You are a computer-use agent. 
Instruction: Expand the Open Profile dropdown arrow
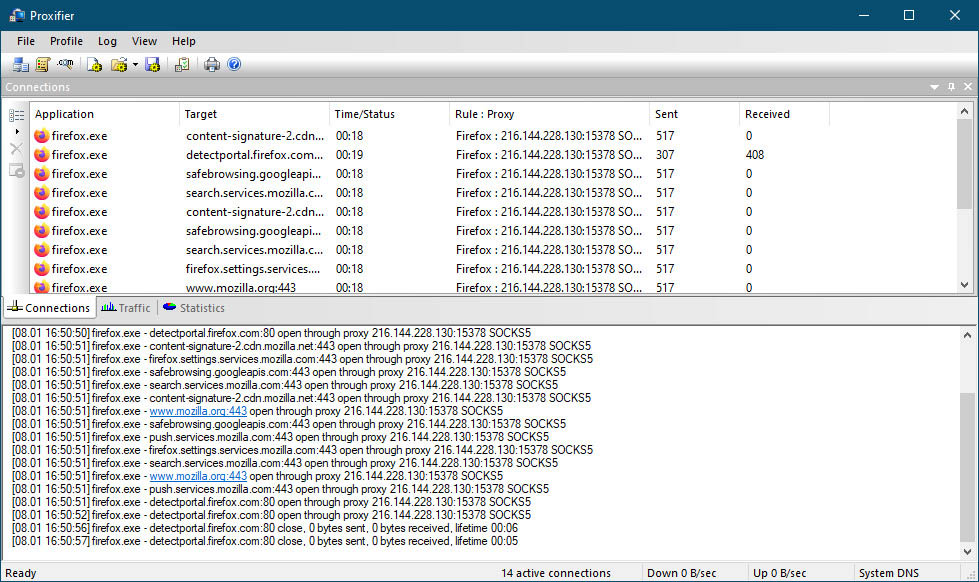135,64
